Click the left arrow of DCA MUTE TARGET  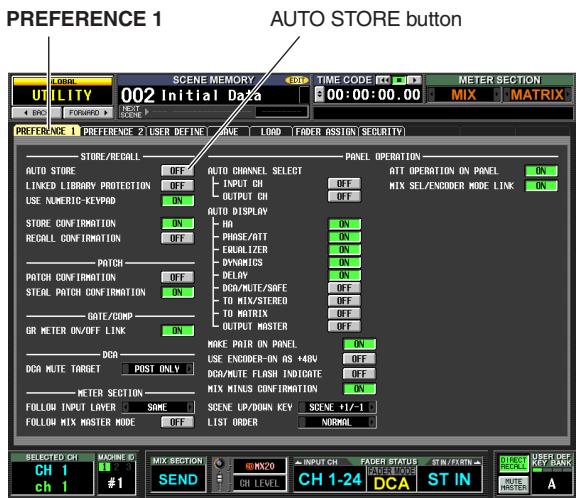(x=126, y=369)
